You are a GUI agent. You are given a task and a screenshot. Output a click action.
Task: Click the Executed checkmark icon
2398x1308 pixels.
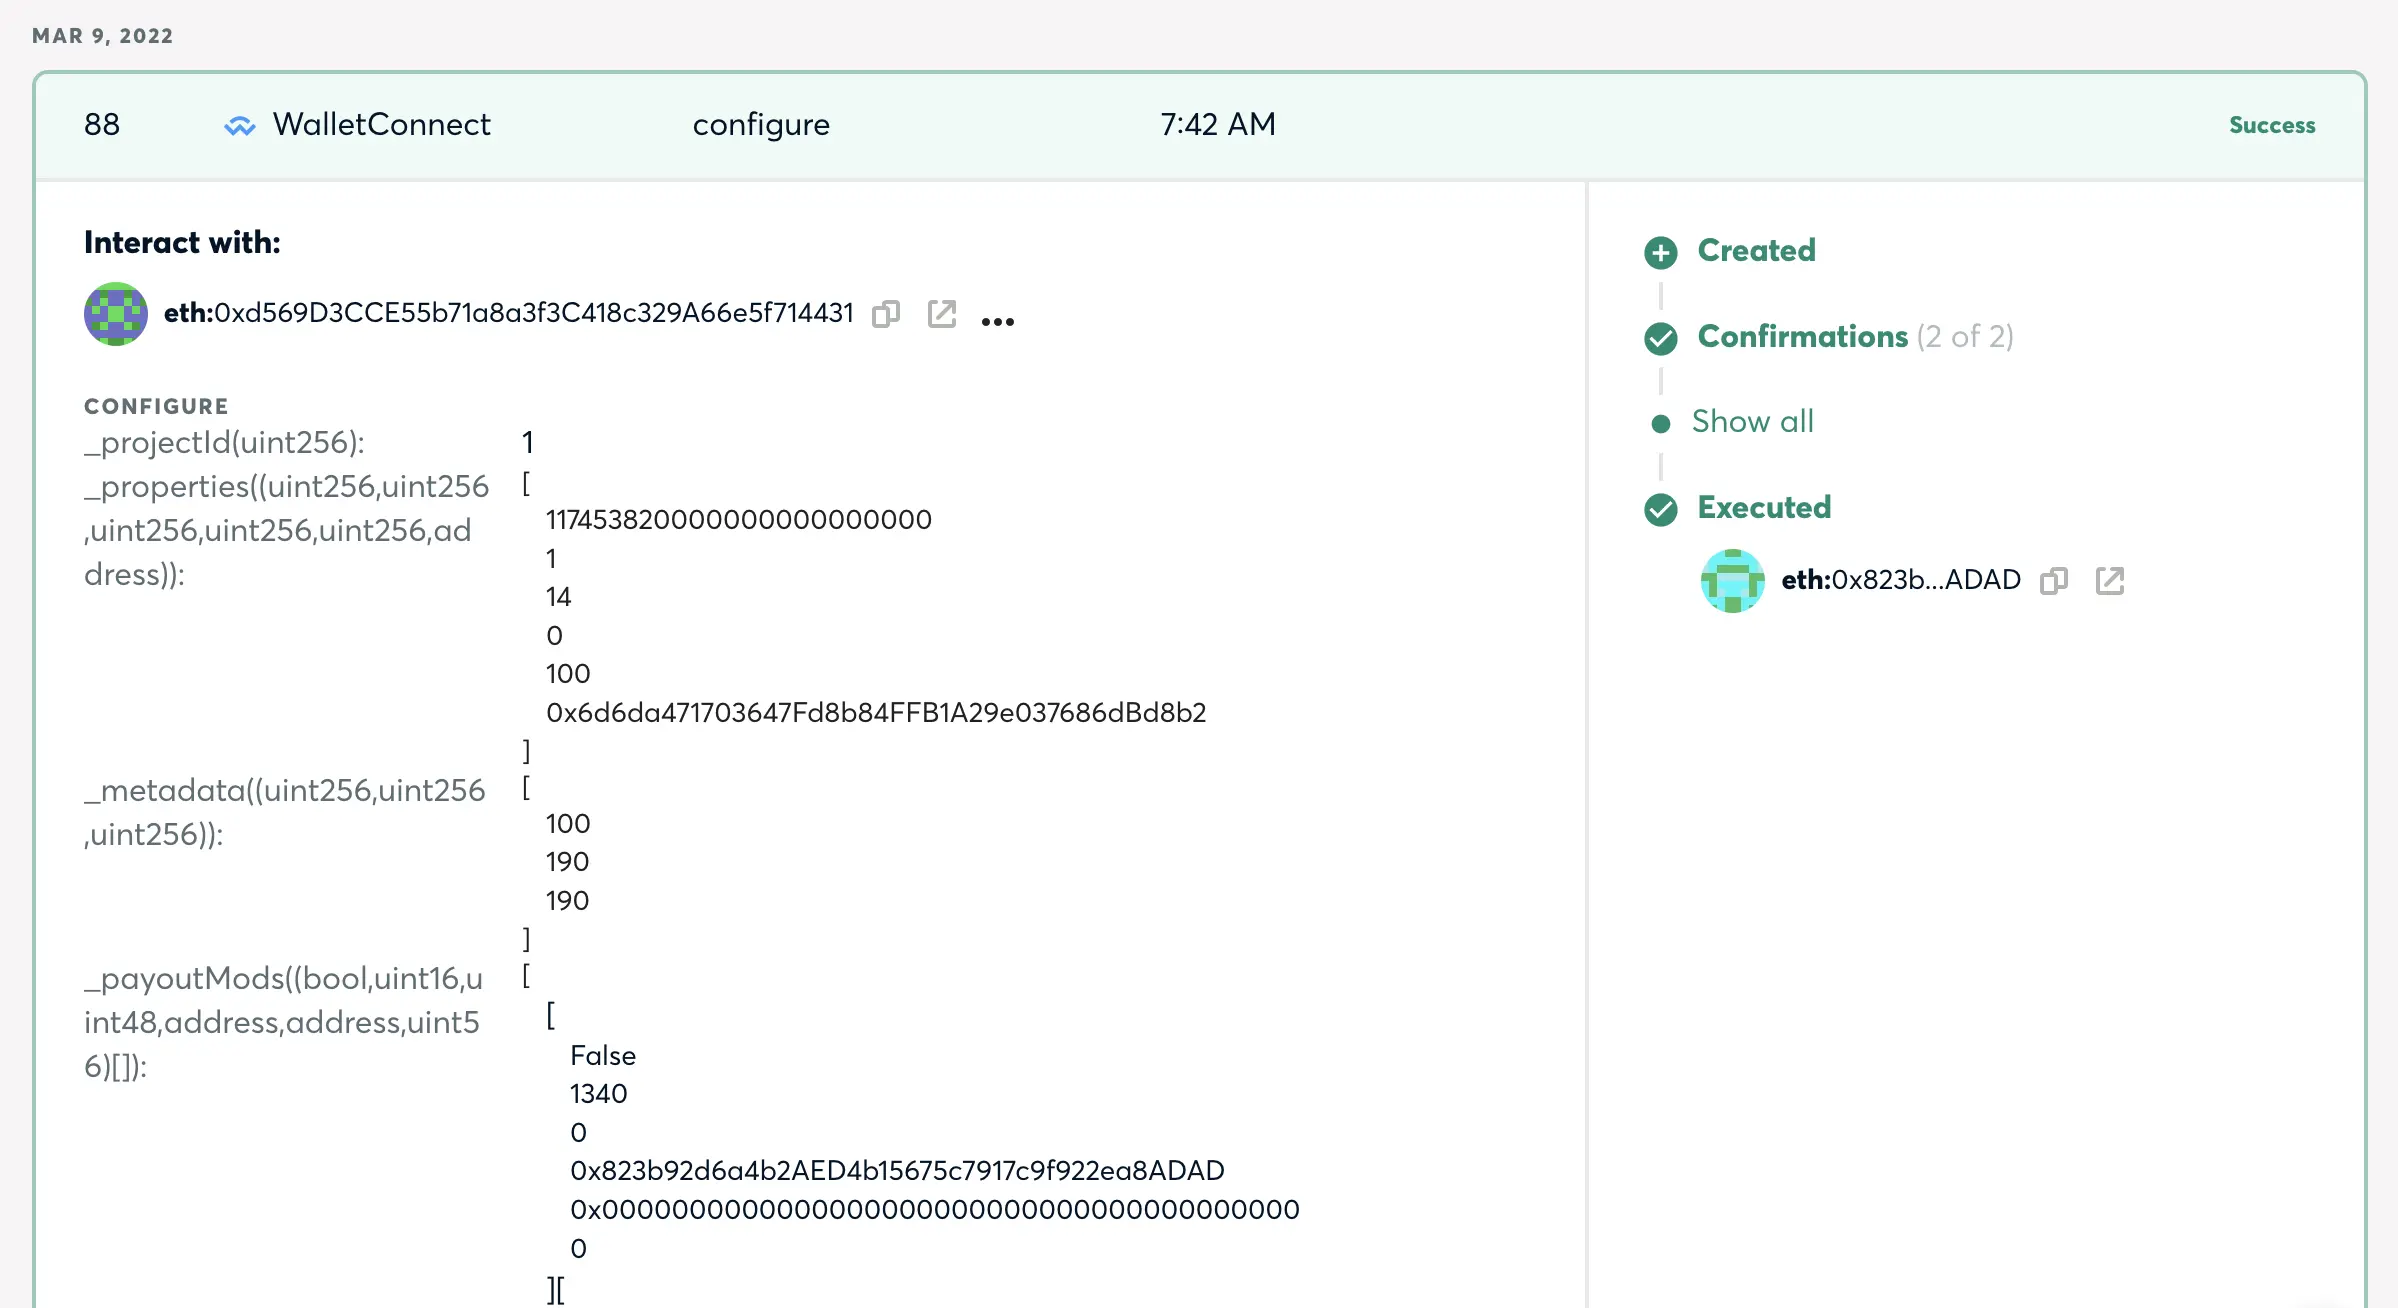point(1660,509)
